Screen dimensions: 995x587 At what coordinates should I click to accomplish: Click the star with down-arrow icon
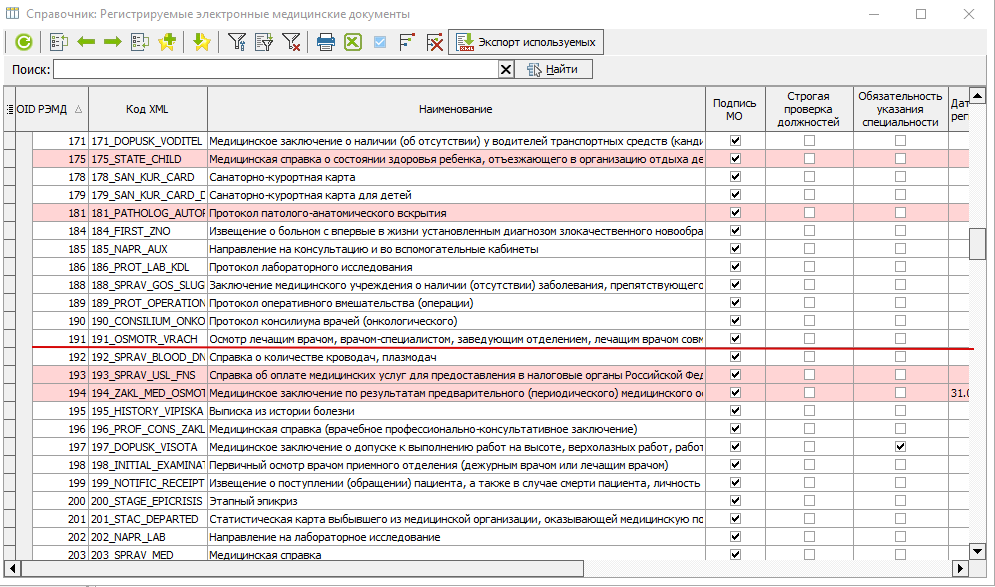[202, 43]
